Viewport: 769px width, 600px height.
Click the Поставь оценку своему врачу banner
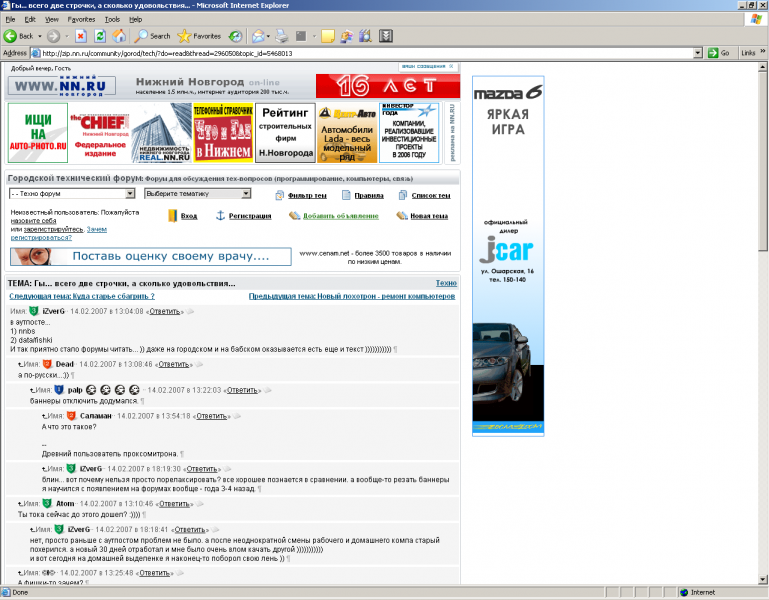151,256
